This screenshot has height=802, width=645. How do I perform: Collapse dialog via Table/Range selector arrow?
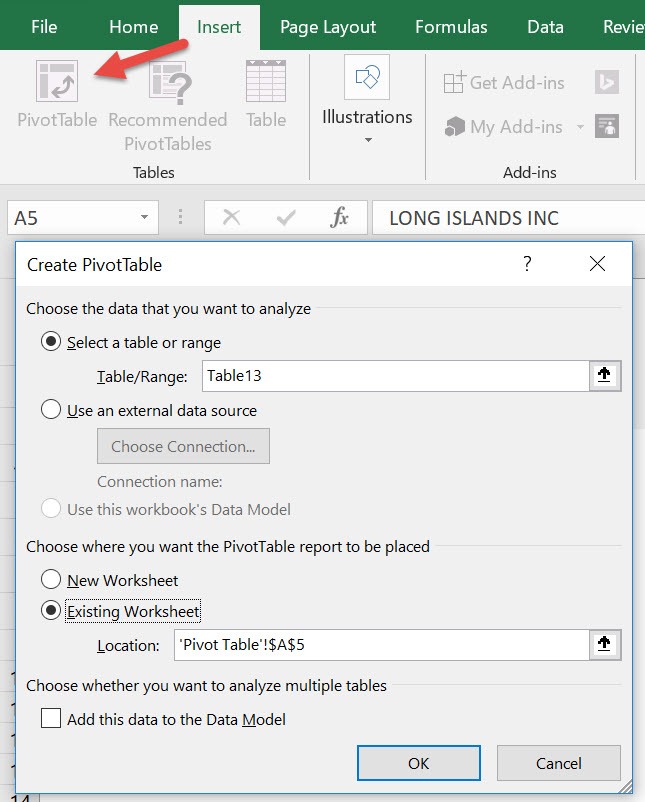(x=605, y=376)
